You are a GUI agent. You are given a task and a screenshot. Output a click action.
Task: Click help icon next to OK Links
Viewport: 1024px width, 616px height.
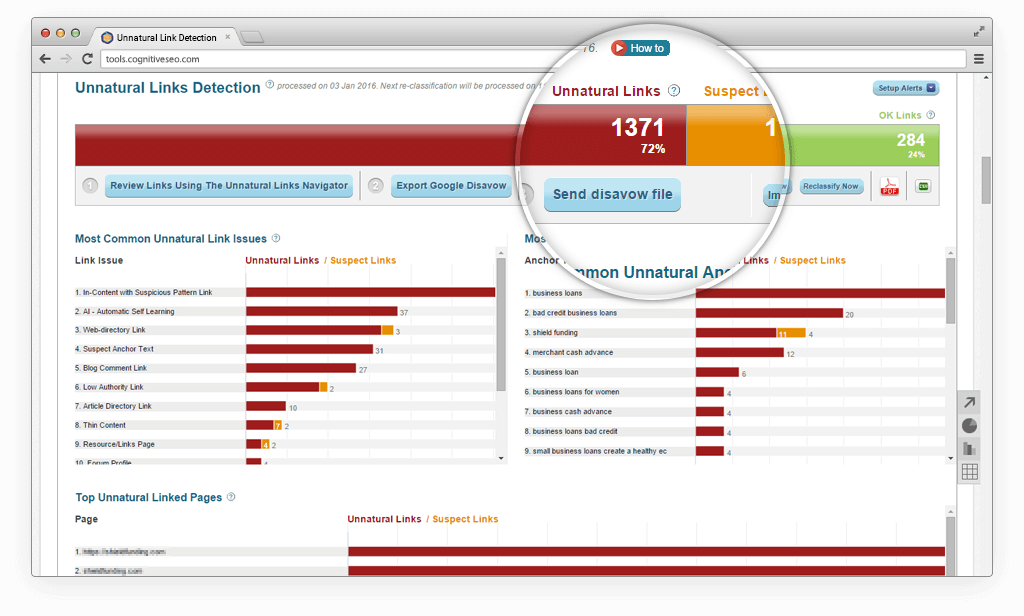[931, 115]
